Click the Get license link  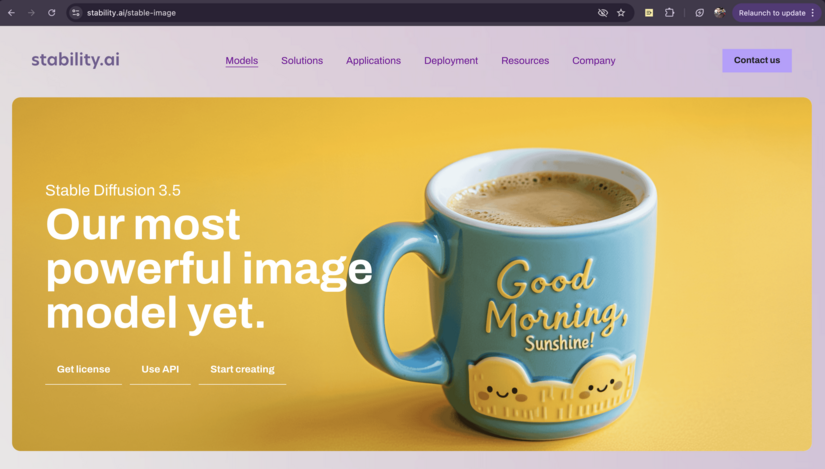pyautogui.click(x=84, y=370)
